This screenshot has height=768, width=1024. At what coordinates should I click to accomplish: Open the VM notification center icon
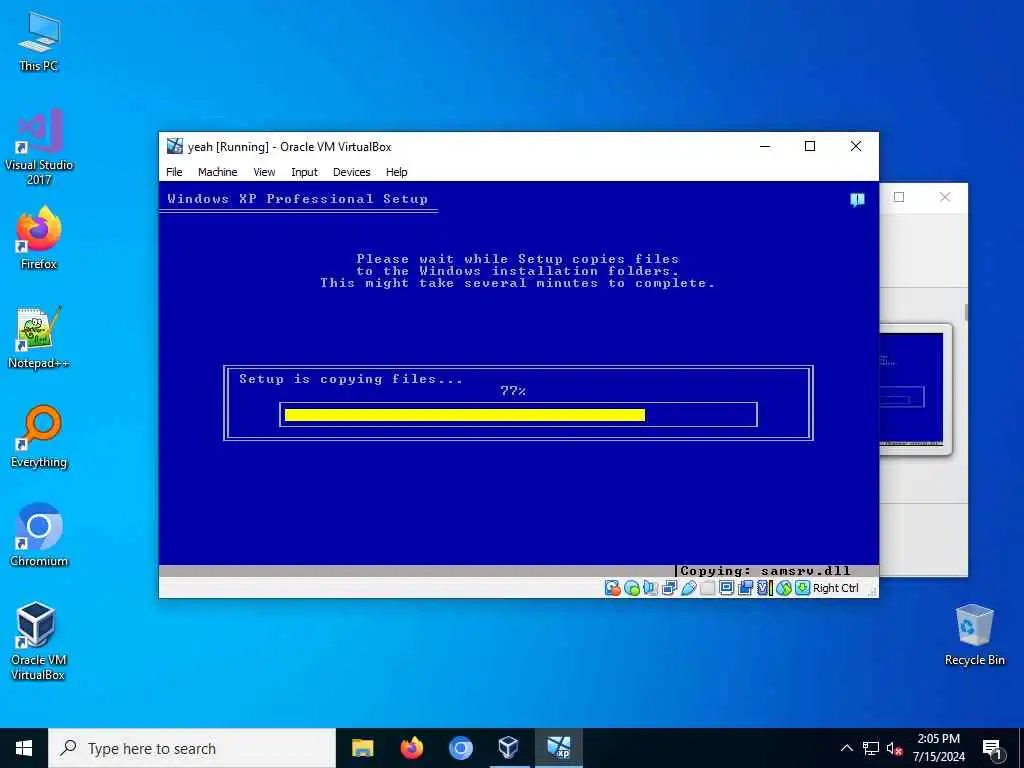857,199
